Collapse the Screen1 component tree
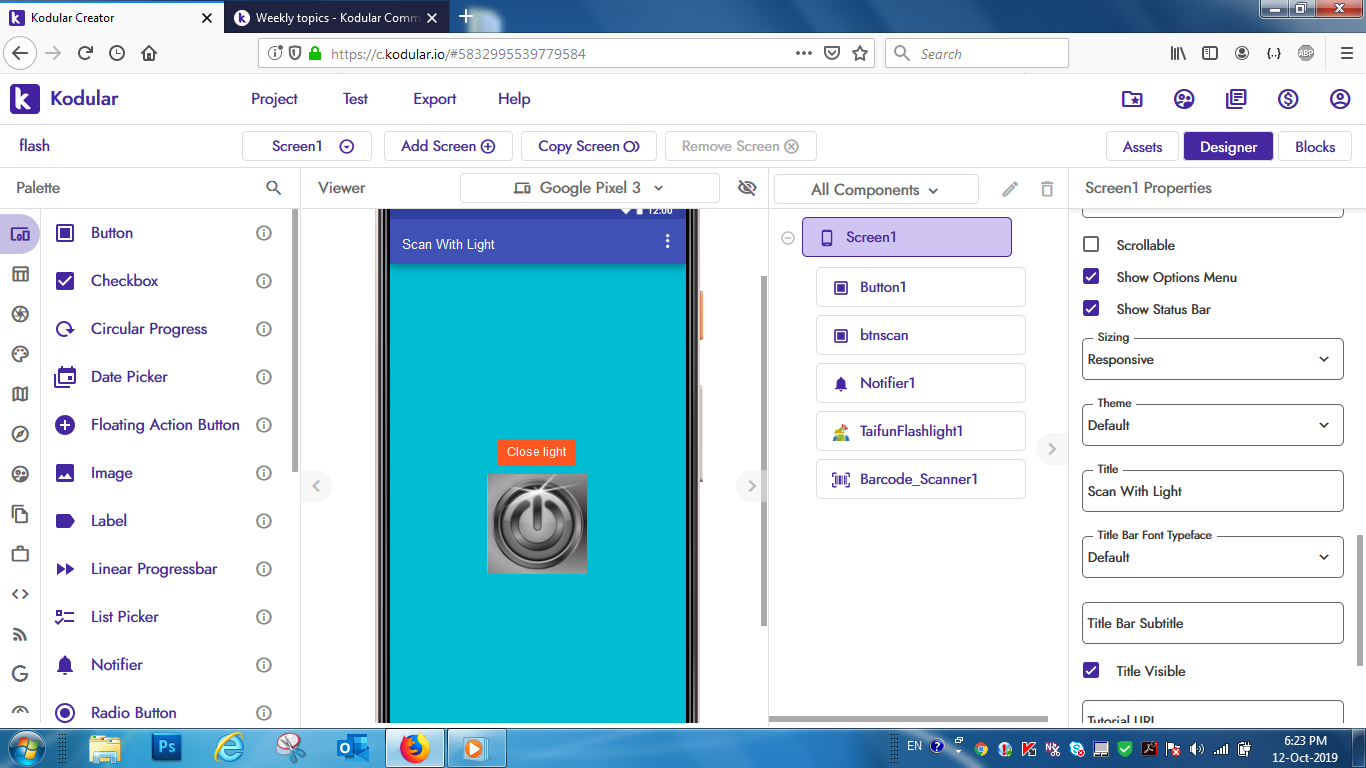Screen dimensions: 1366x768 (x=788, y=238)
